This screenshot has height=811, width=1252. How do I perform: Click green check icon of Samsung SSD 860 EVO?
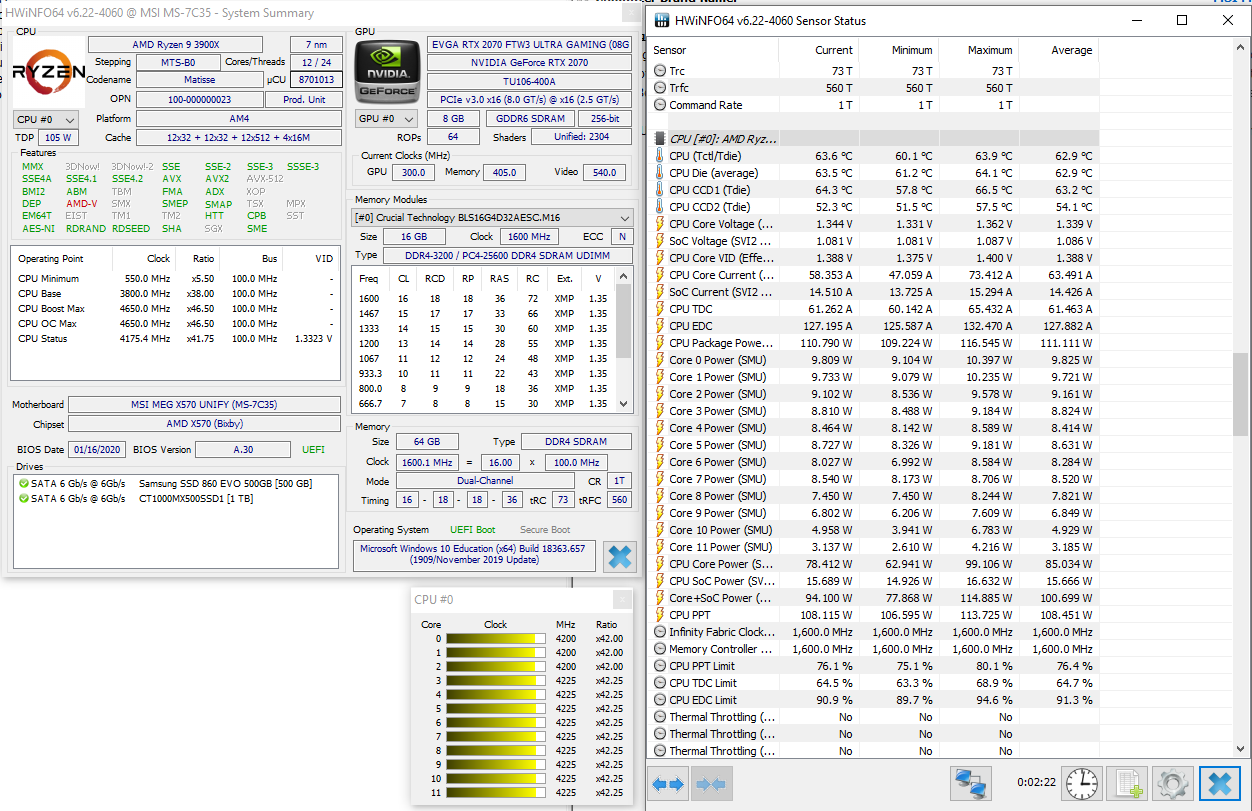[24, 484]
